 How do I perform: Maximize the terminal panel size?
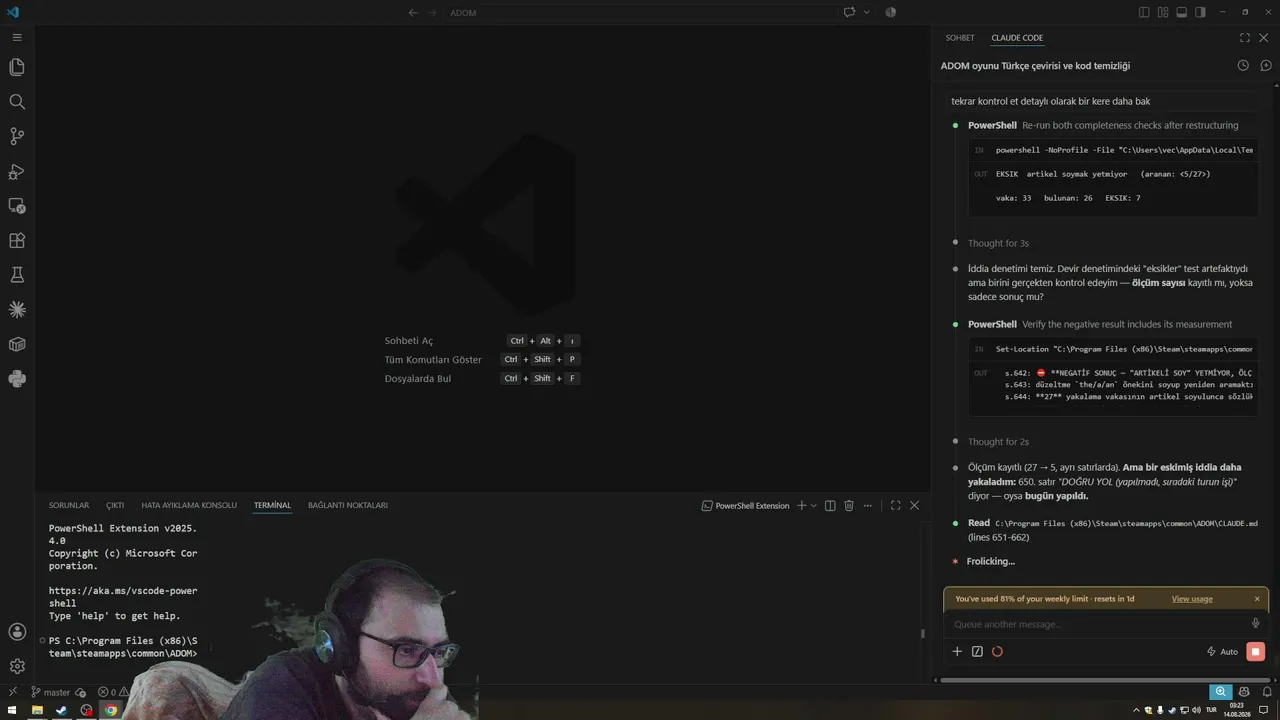click(x=895, y=506)
